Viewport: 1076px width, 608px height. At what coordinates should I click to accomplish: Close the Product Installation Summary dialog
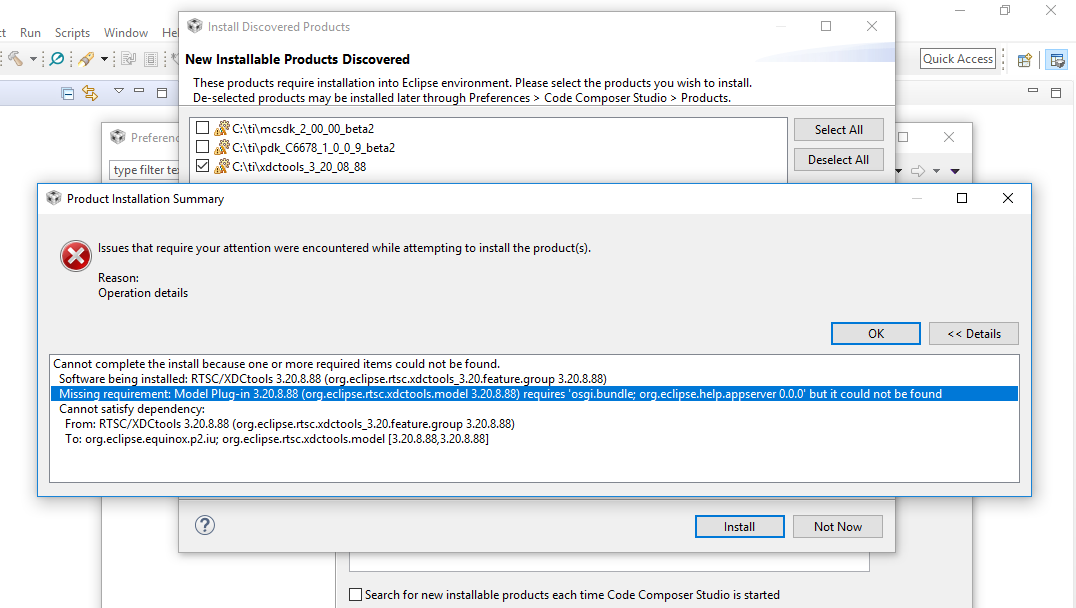1007,198
